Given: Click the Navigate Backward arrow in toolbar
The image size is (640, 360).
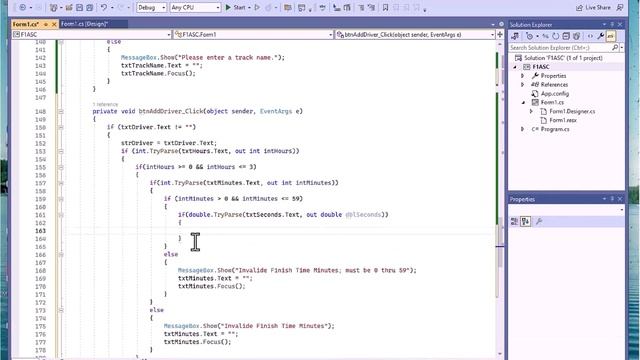Looking at the screenshot, I should (x=22, y=7).
